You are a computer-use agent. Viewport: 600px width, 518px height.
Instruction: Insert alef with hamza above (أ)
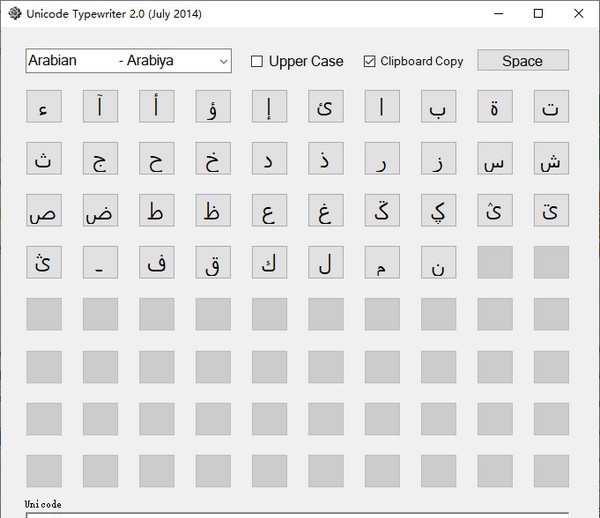(157, 106)
